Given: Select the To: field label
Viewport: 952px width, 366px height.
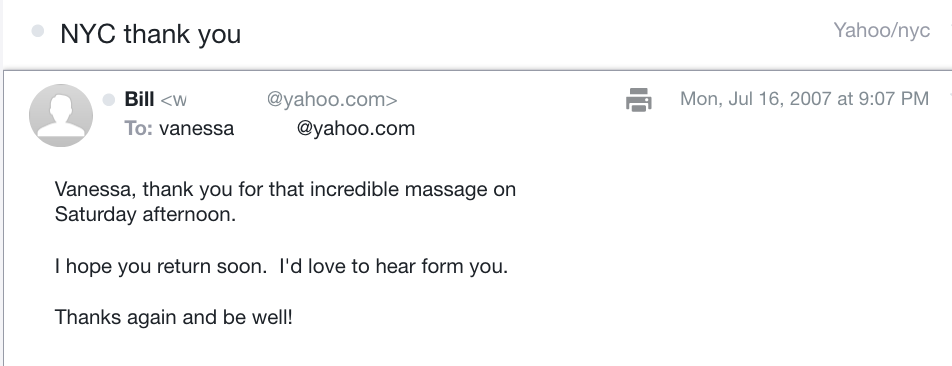Looking at the screenshot, I should click(138, 128).
